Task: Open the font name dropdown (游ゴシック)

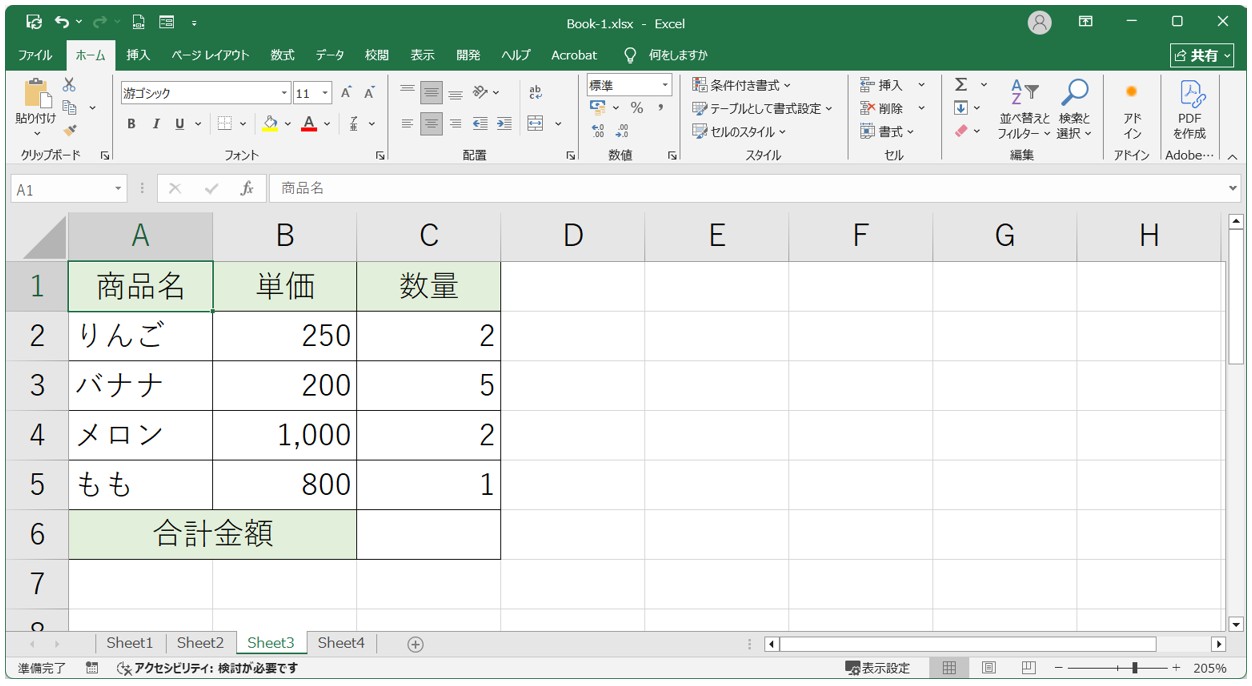Action: (x=284, y=93)
